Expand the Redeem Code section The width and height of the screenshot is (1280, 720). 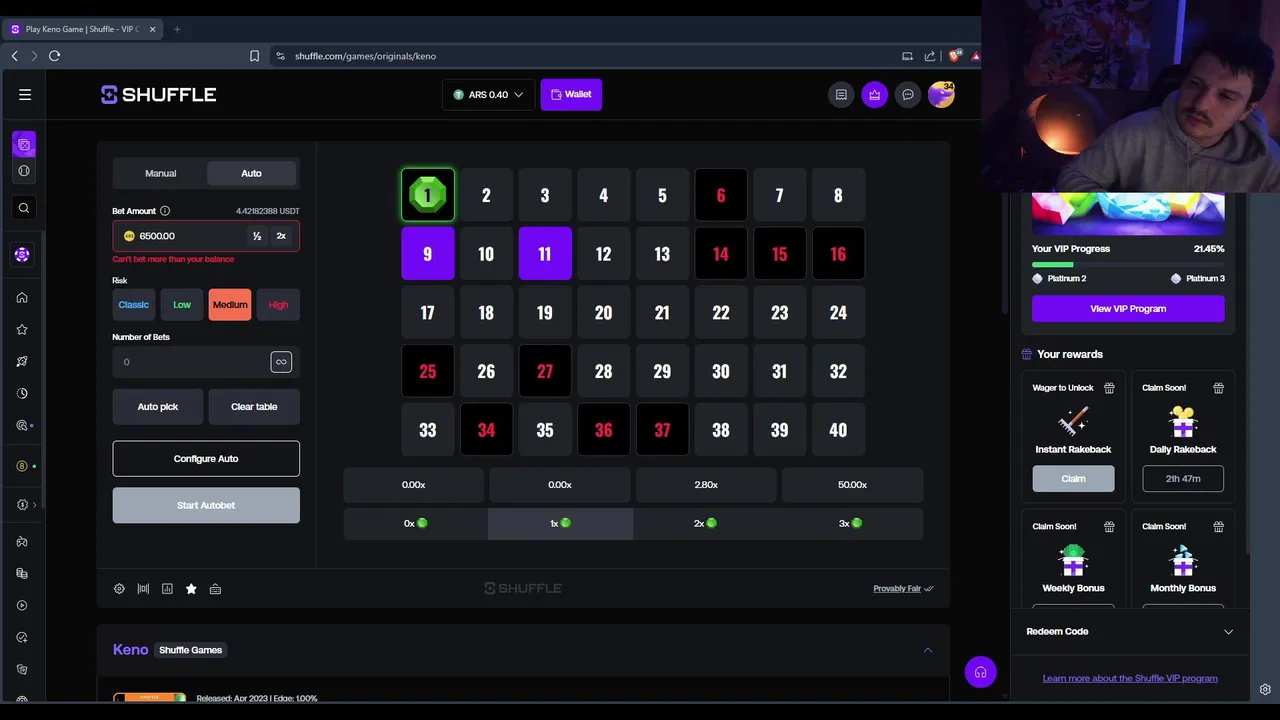1129,632
